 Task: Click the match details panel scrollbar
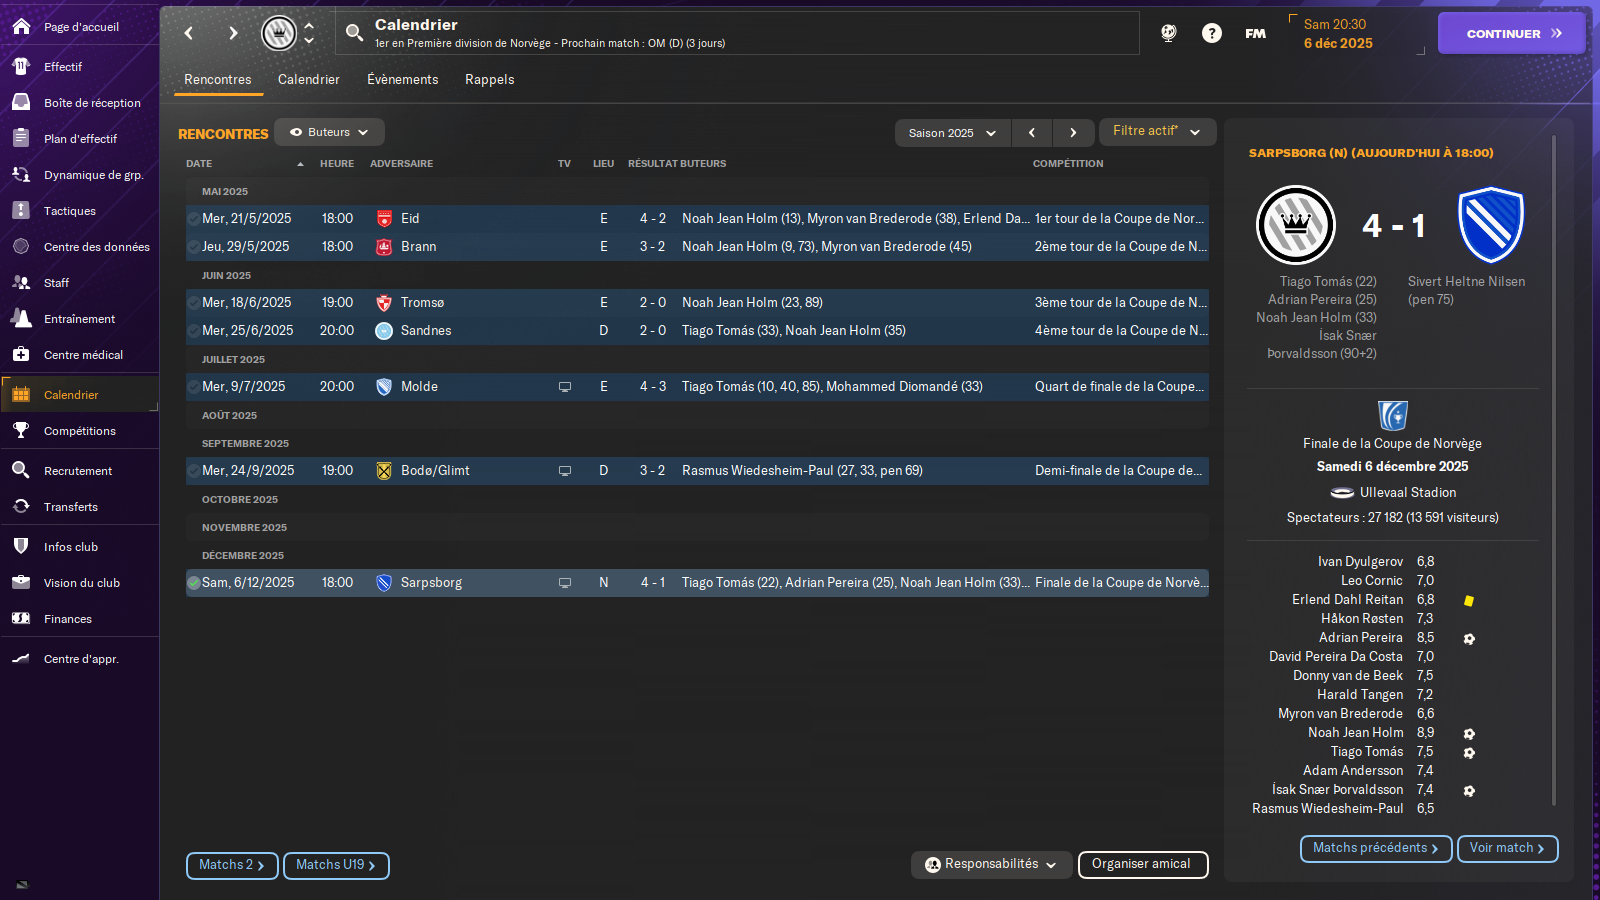pyautogui.click(x=1553, y=470)
